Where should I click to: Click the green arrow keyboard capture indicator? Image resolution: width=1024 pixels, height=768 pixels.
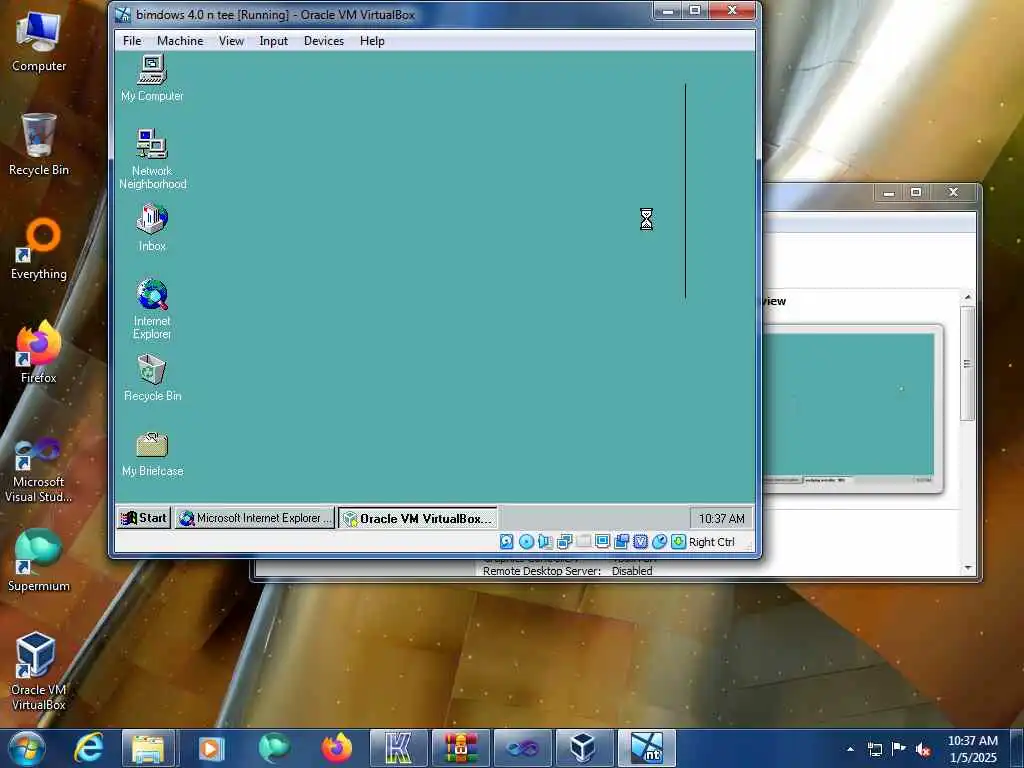point(679,541)
